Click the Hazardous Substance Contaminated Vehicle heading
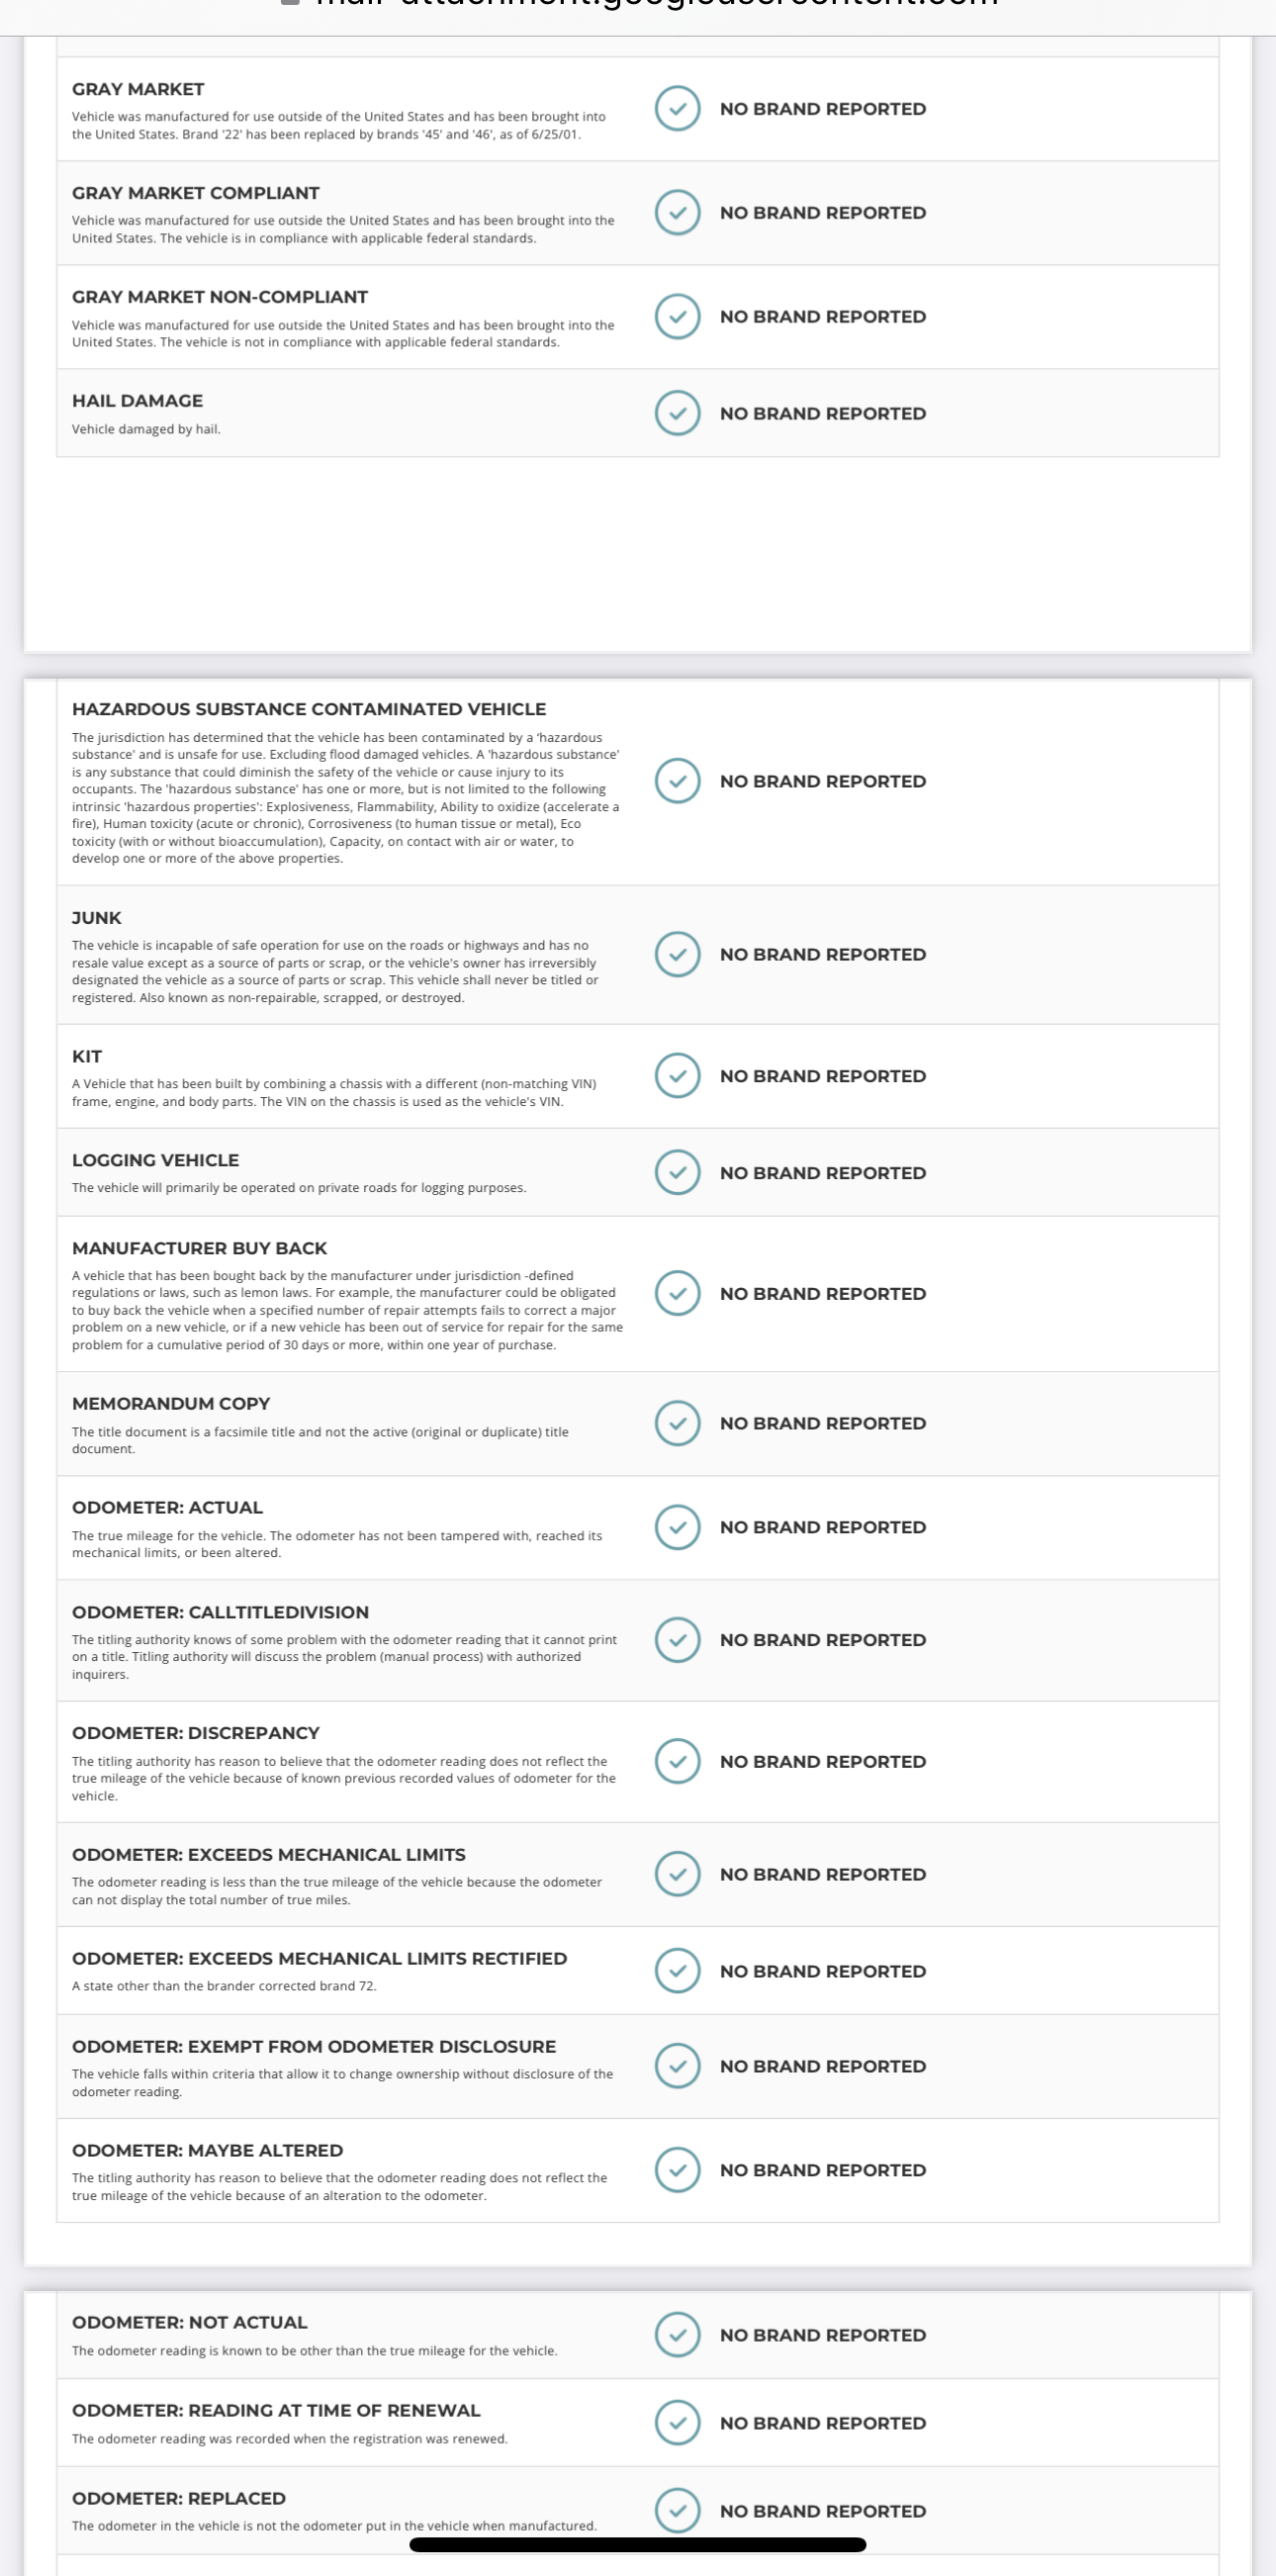This screenshot has width=1276, height=2576. [x=309, y=709]
